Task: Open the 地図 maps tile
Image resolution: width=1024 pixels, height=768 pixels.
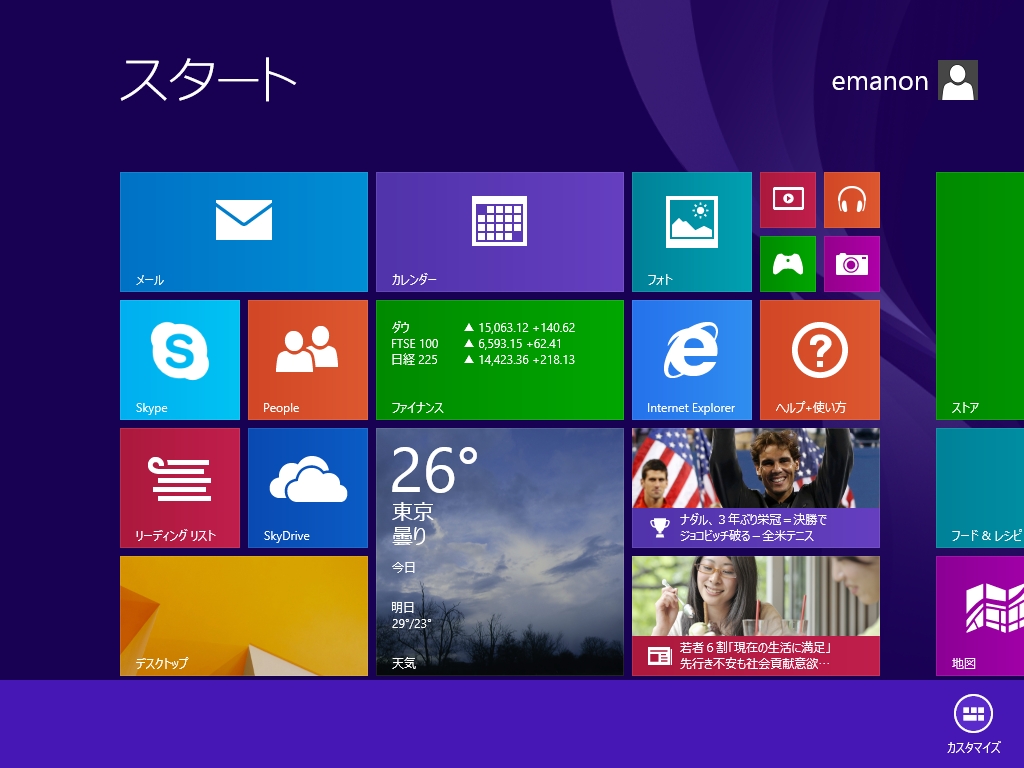Action: pyautogui.click(x=980, y=616)
